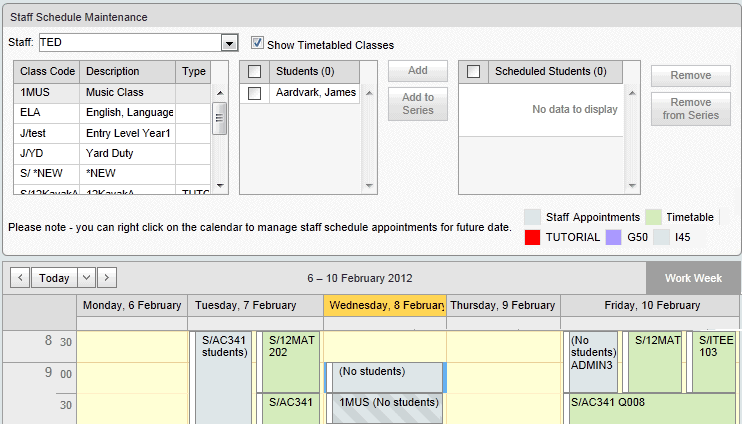Screen dimensions: 742x424
Task: Click the red TUTORIAL legend swatch
Action: tap(532, 237)
